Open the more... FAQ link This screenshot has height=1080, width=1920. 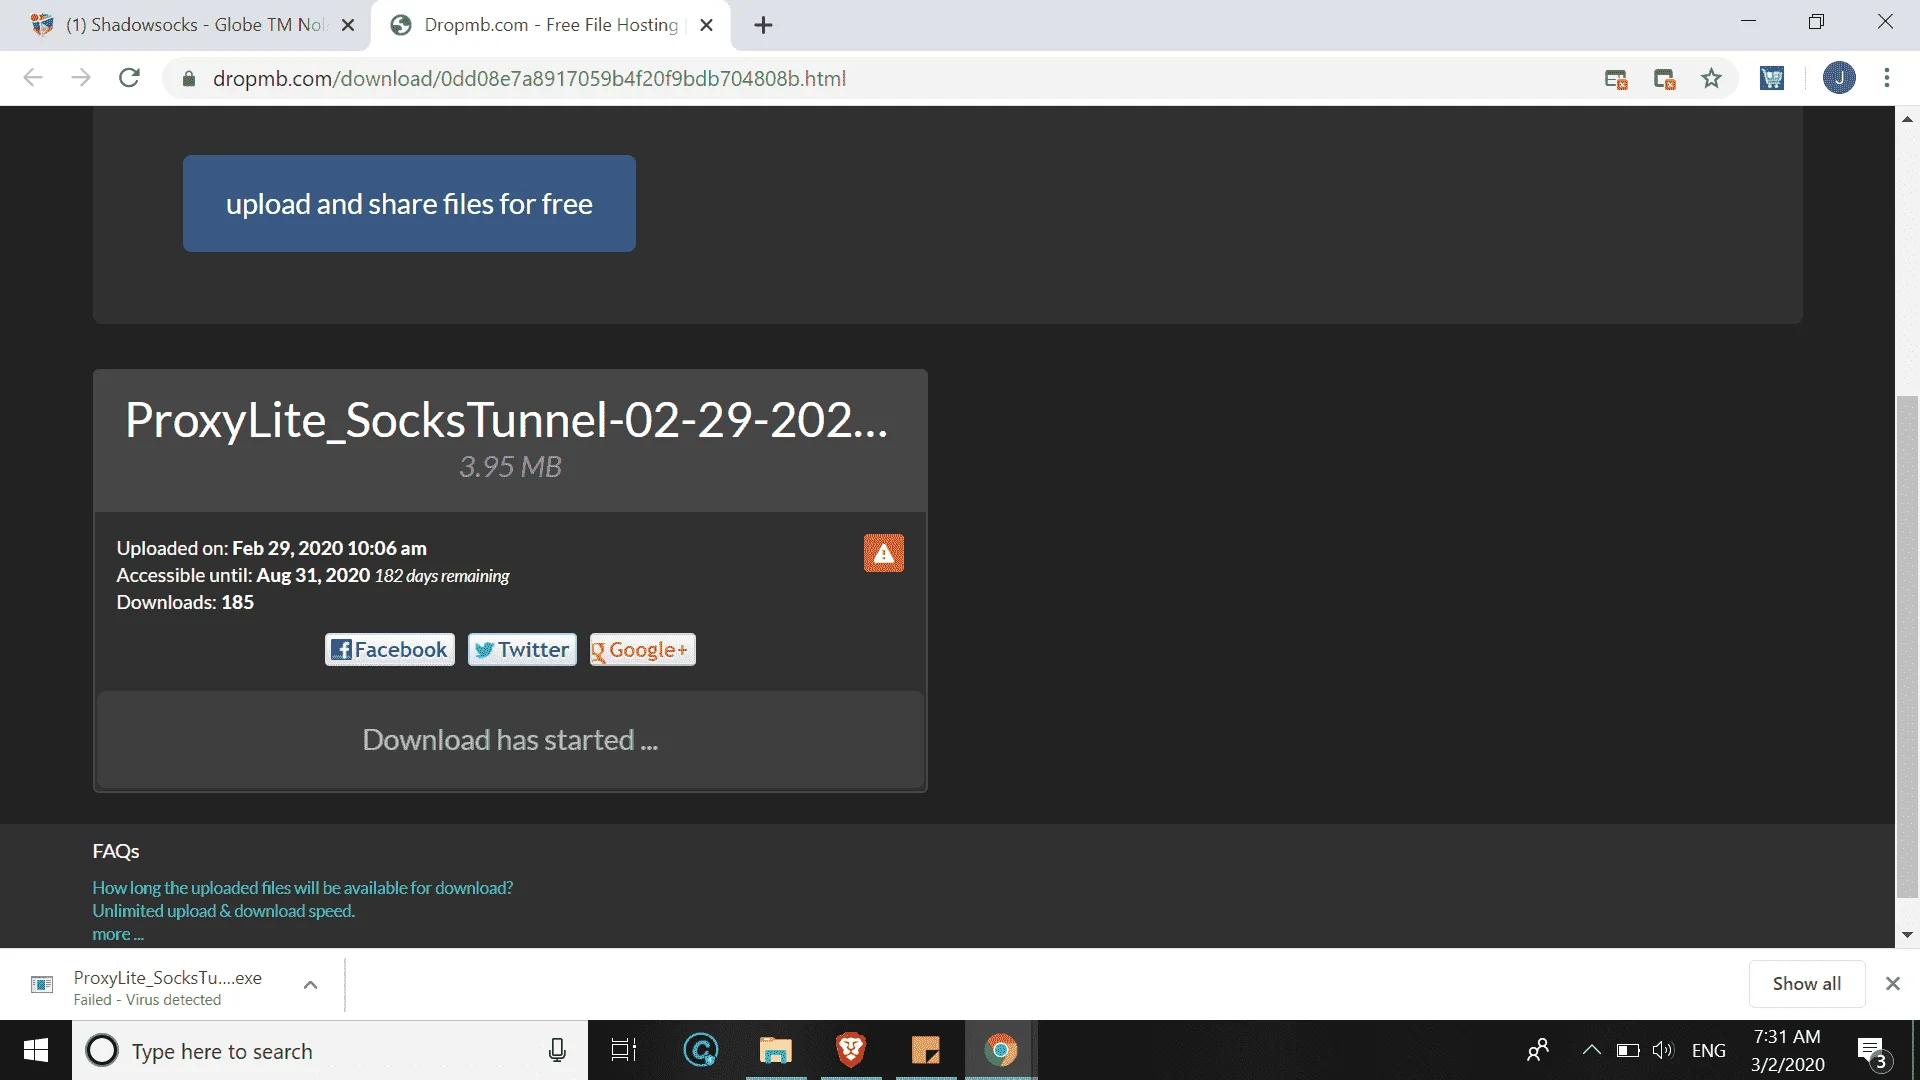tap(118, 935)
